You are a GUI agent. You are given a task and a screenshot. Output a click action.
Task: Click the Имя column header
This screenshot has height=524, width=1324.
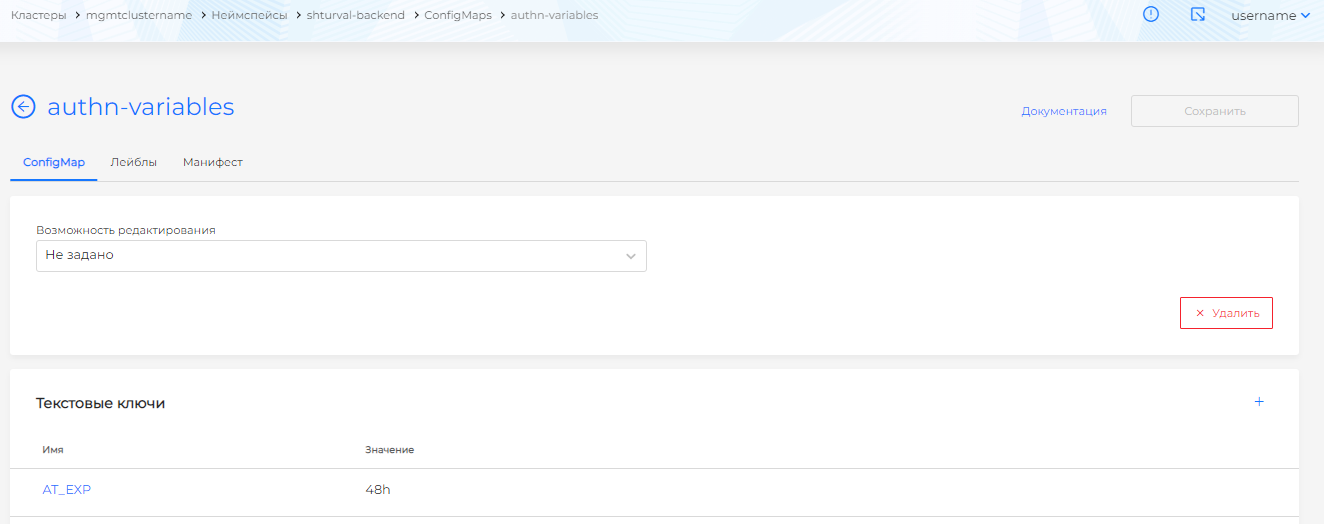53,450
